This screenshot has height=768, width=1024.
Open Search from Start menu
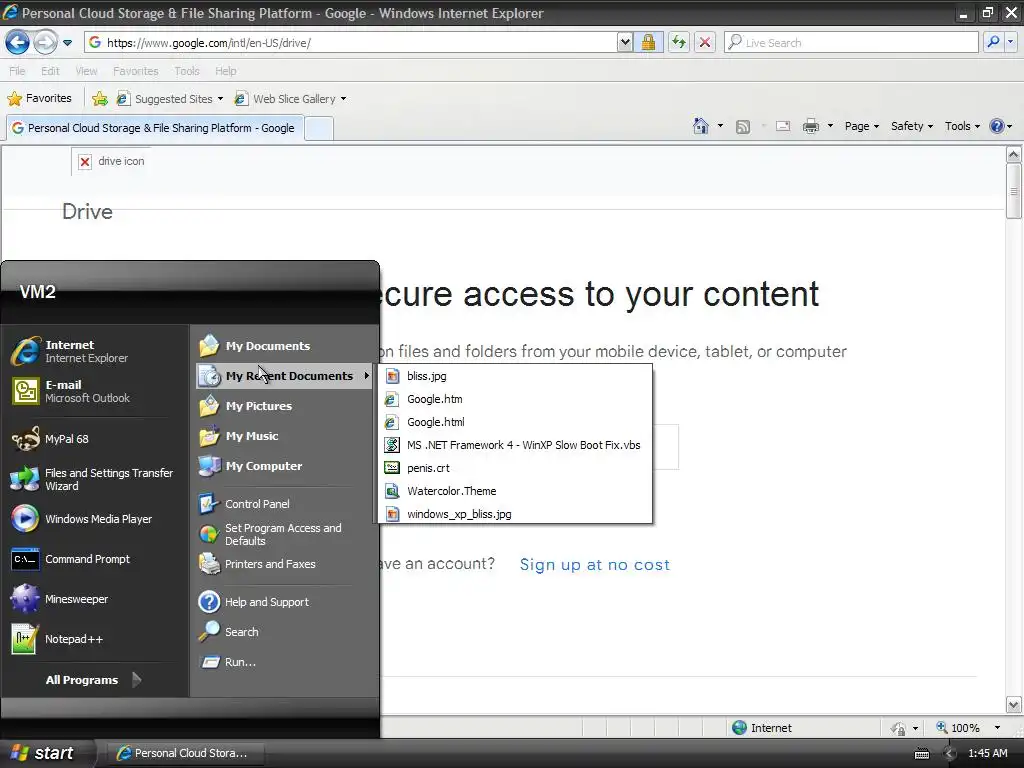point(284,632)
